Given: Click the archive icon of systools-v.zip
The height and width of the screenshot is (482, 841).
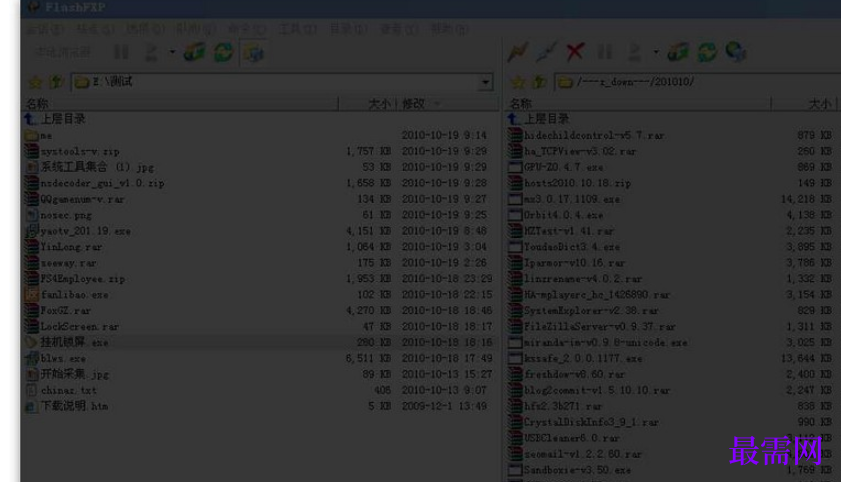Looking at the screenshot, I should click(32, 151).
